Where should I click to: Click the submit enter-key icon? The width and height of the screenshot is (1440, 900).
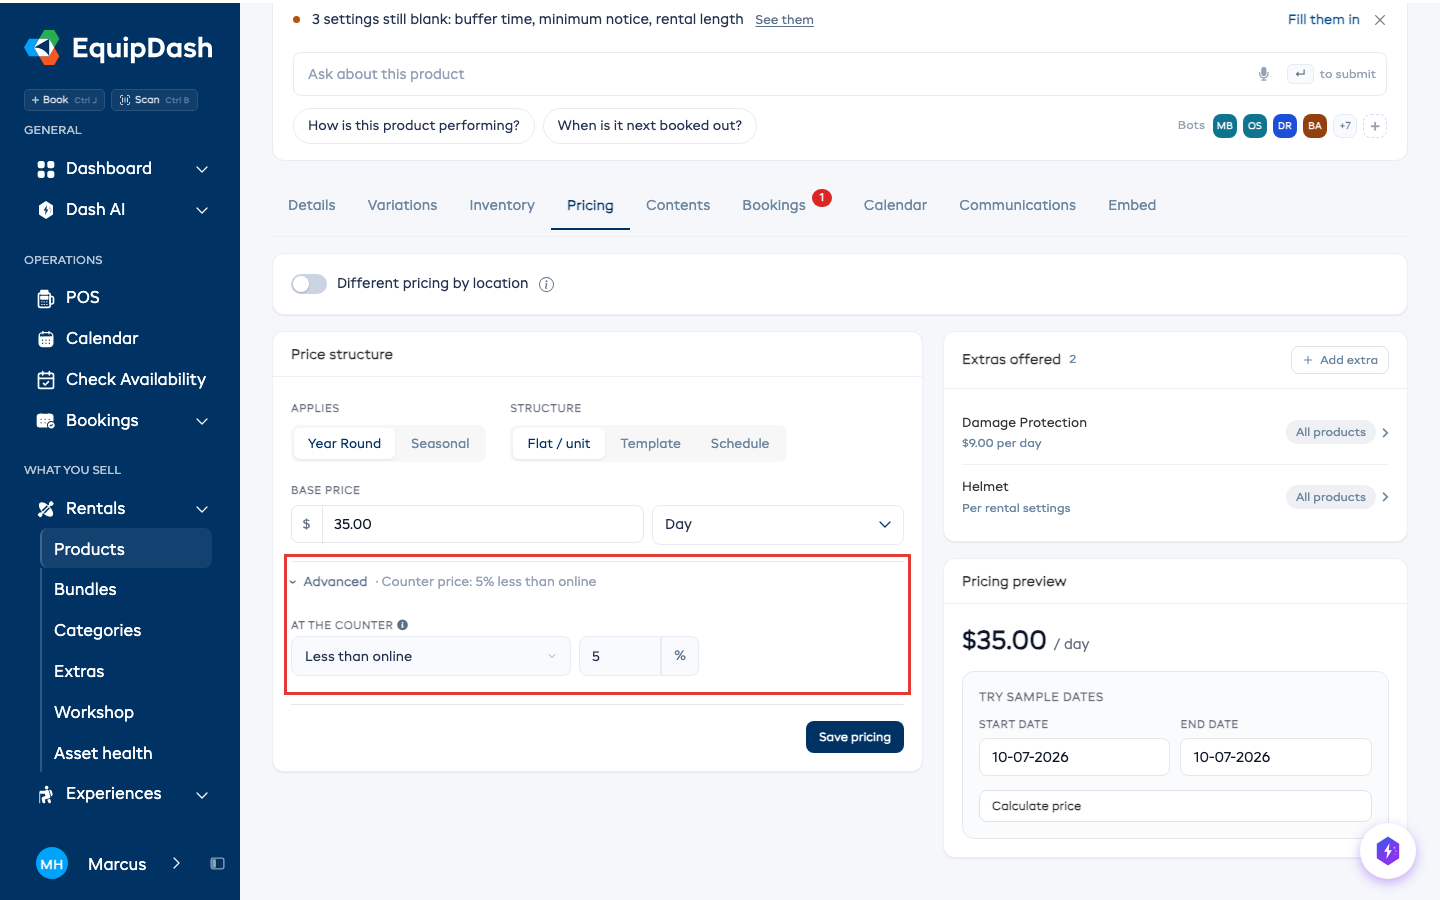1300,74
